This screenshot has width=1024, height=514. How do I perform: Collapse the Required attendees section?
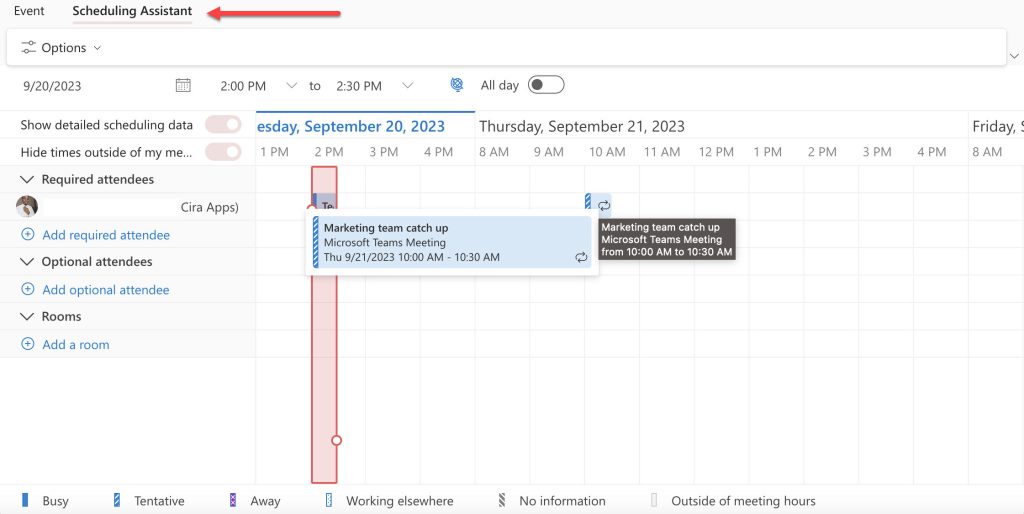(x=28, y=180)
